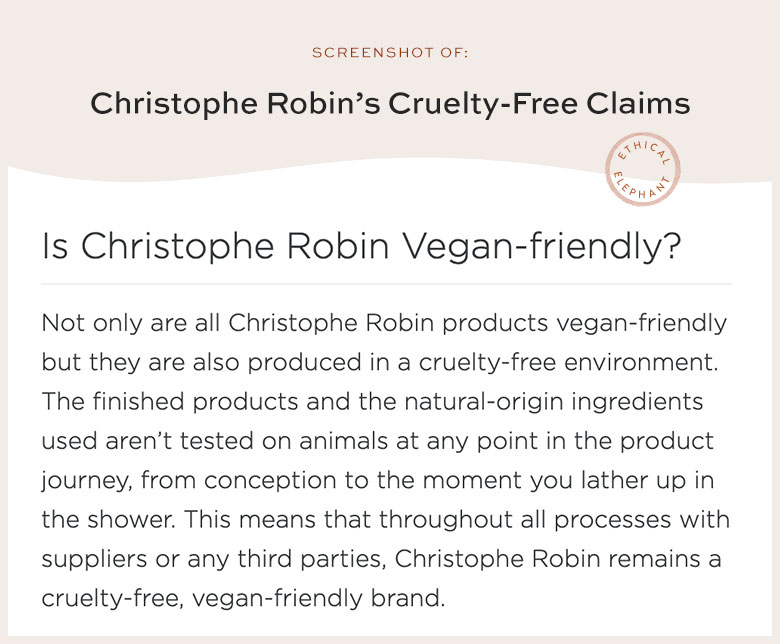Click the words 'natural-origin ingredients' in the paragraph
780x644 pixels.
(554, 402)
